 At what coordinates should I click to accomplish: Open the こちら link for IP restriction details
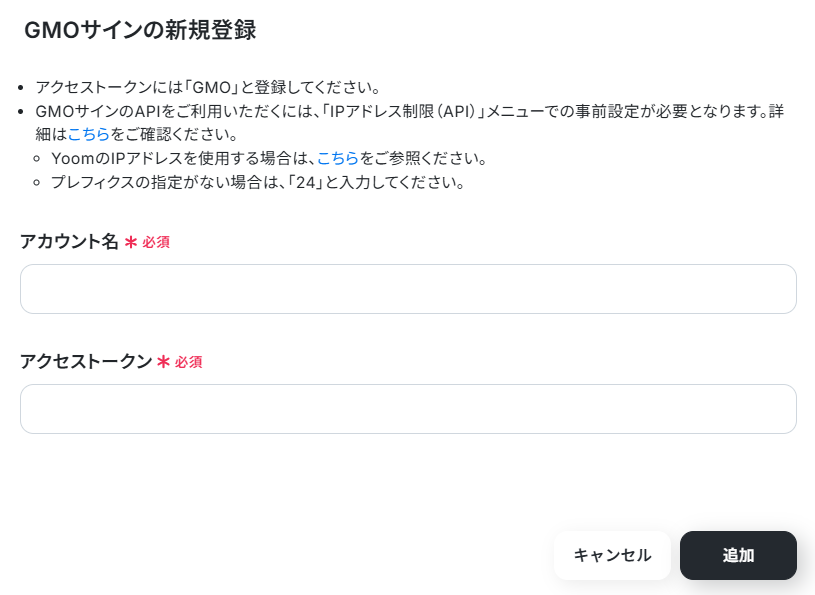(x=88, y=134)
